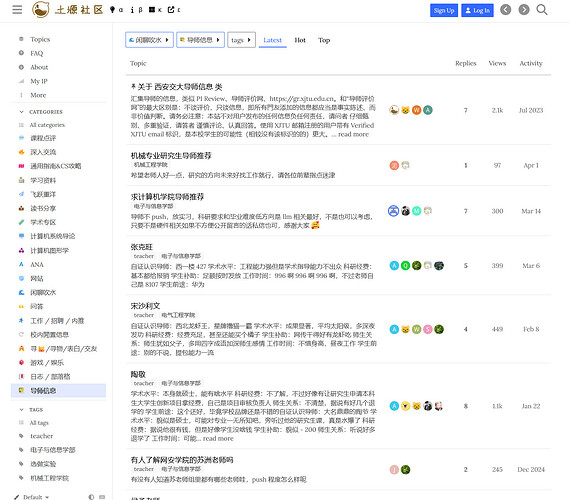Viewport: 570px width, 500px height.
Task: Switch to the Top tab
Action: (324, 40)
